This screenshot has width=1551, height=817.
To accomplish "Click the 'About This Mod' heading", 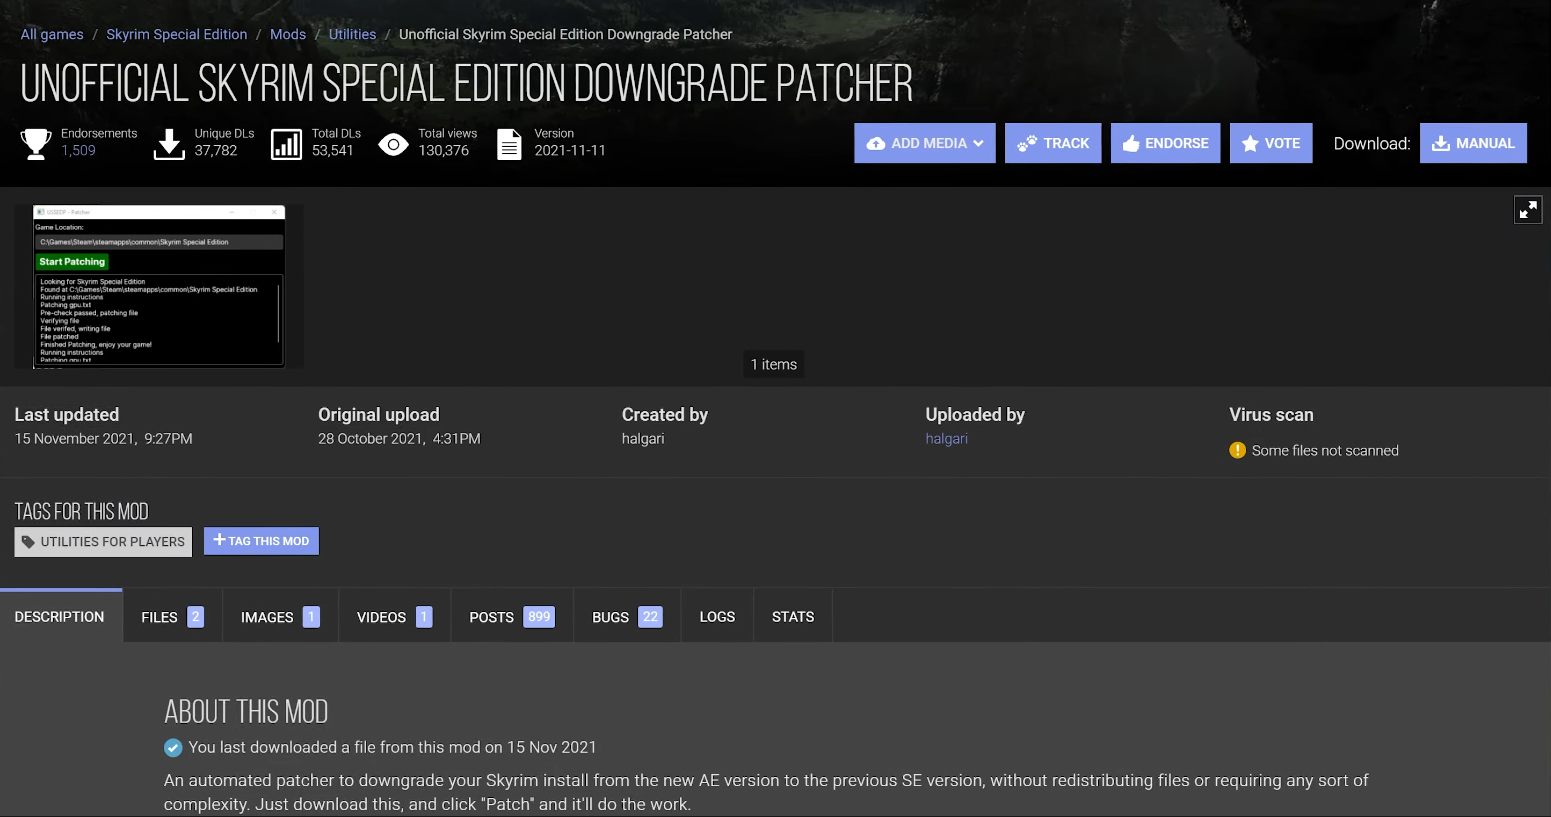I will pyautogui.click(x=246, y=712).
